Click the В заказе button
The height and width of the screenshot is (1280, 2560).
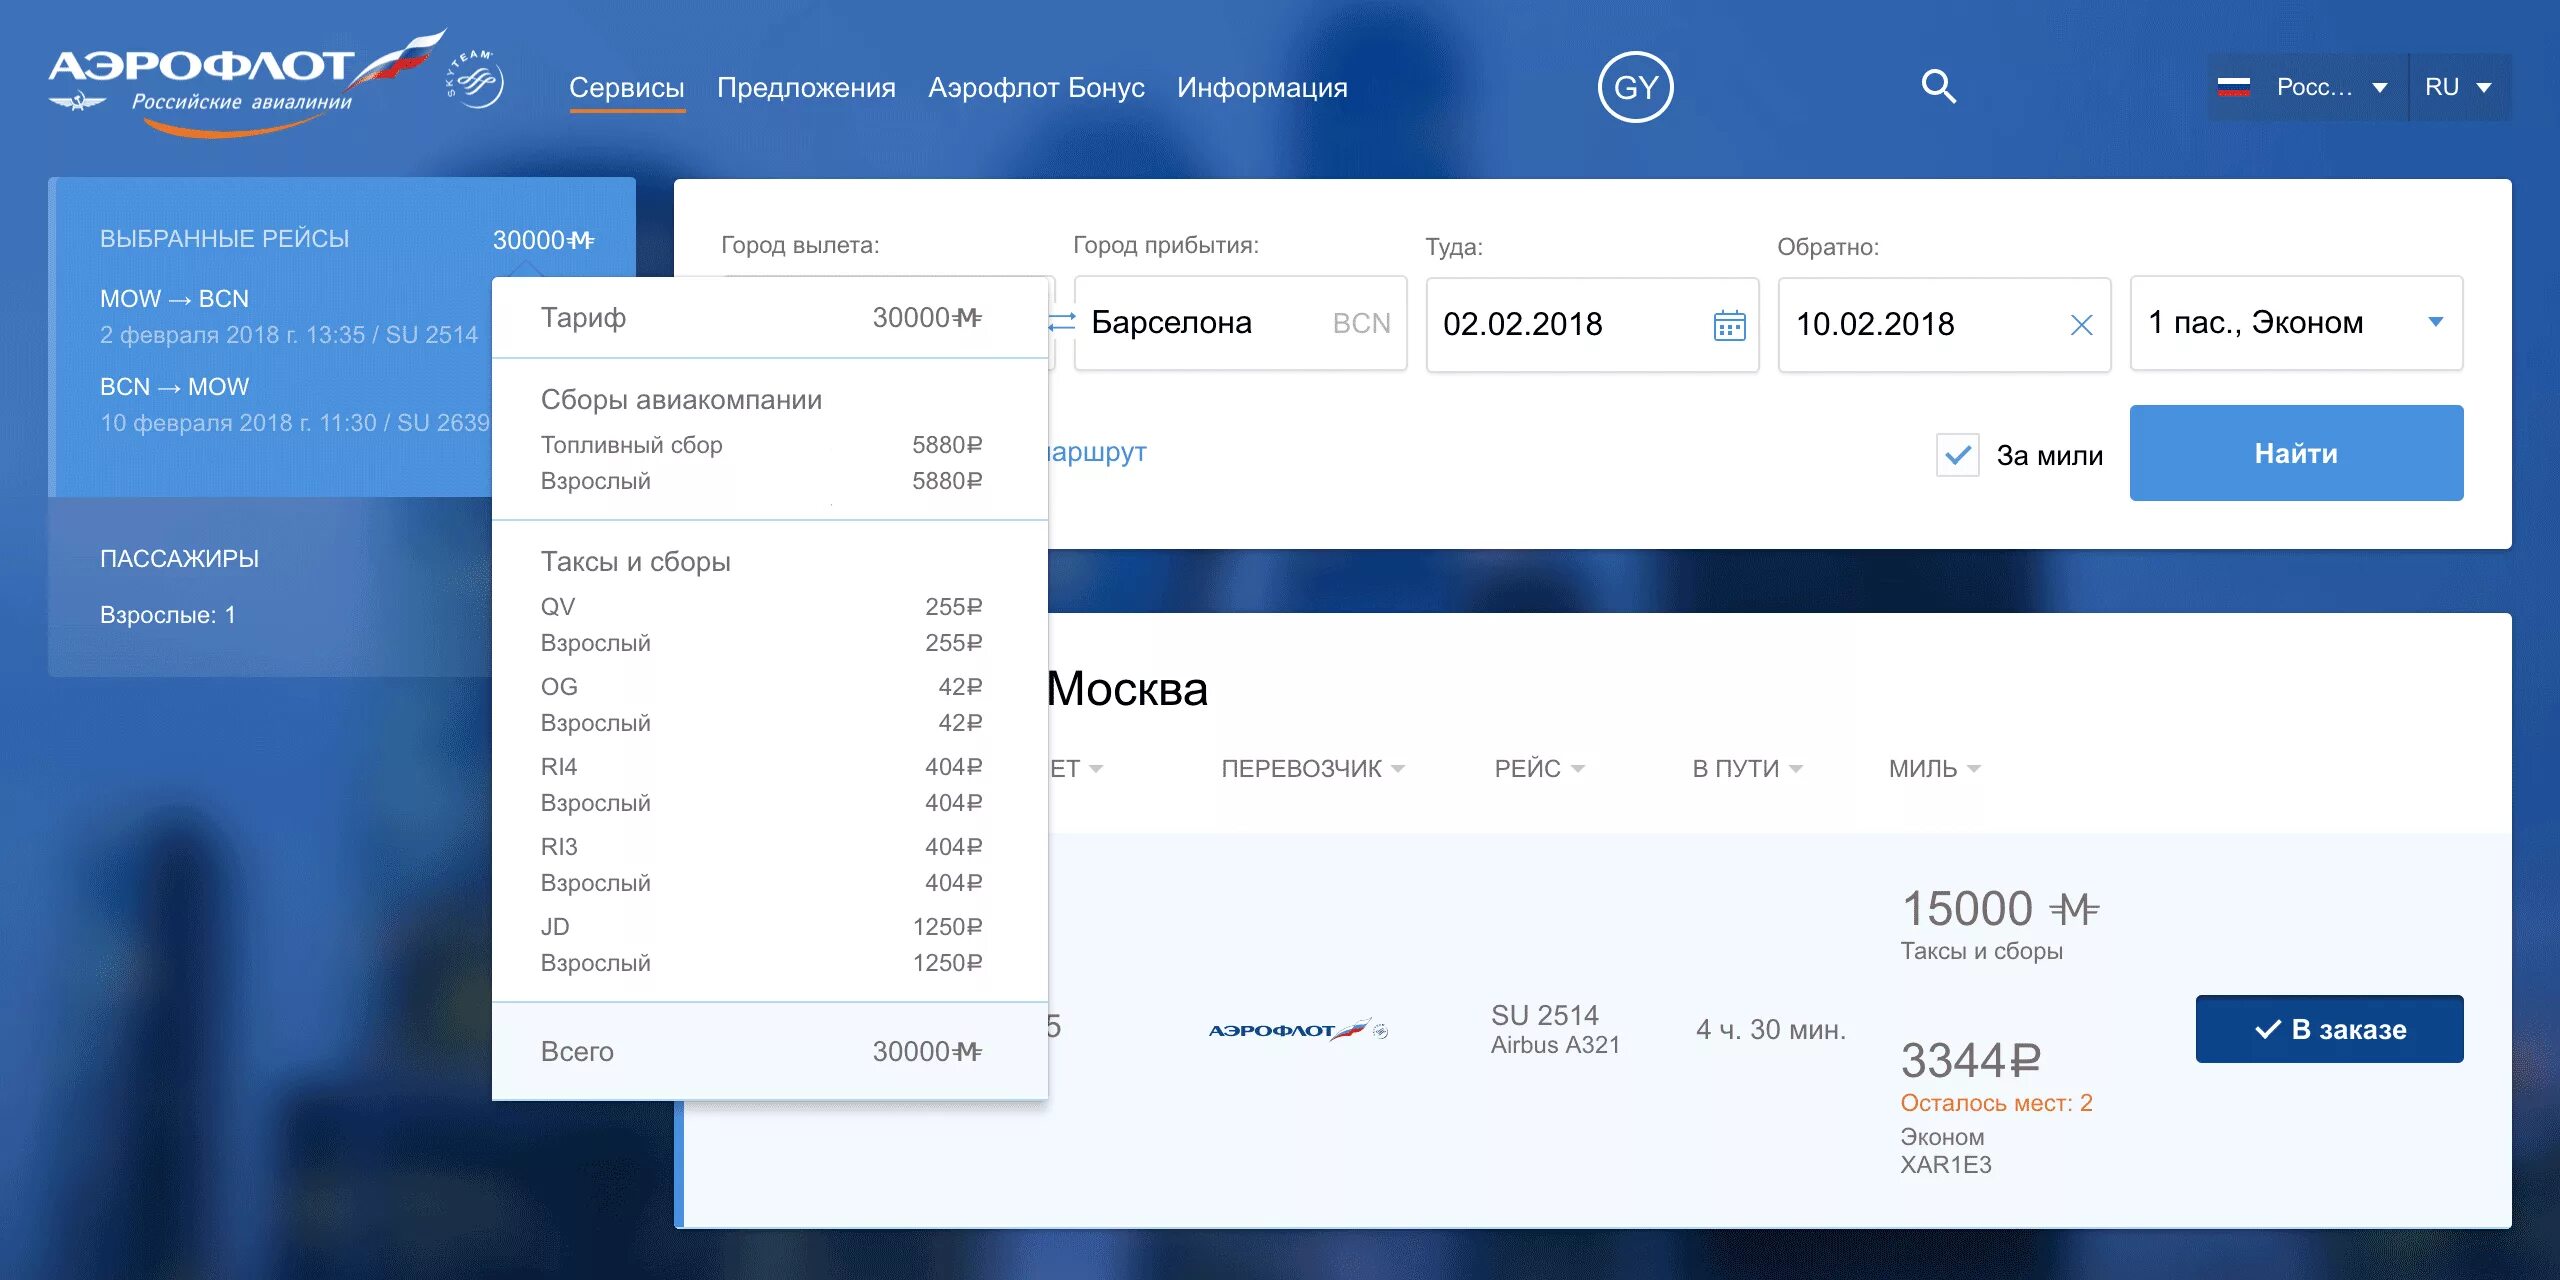click(x=2328, y=1029)
